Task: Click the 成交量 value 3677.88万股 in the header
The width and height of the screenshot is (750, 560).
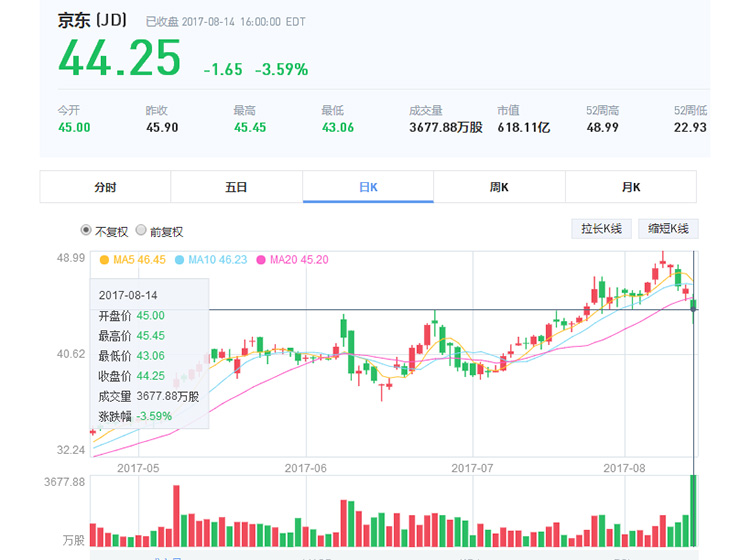Action: coord(446,128)
